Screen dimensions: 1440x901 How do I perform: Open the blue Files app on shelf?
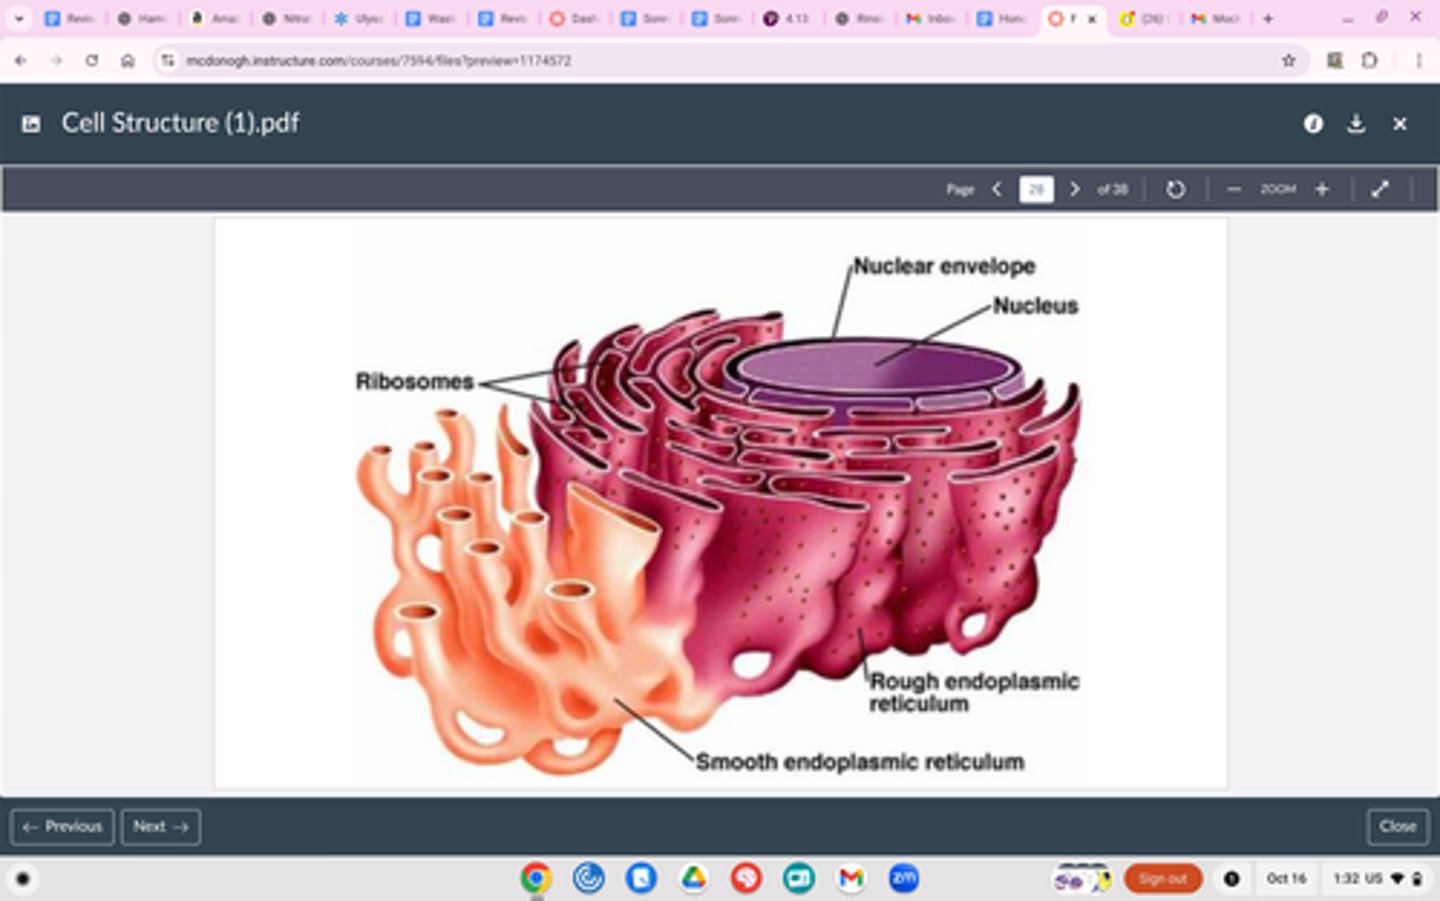click(x=641, y=878)
